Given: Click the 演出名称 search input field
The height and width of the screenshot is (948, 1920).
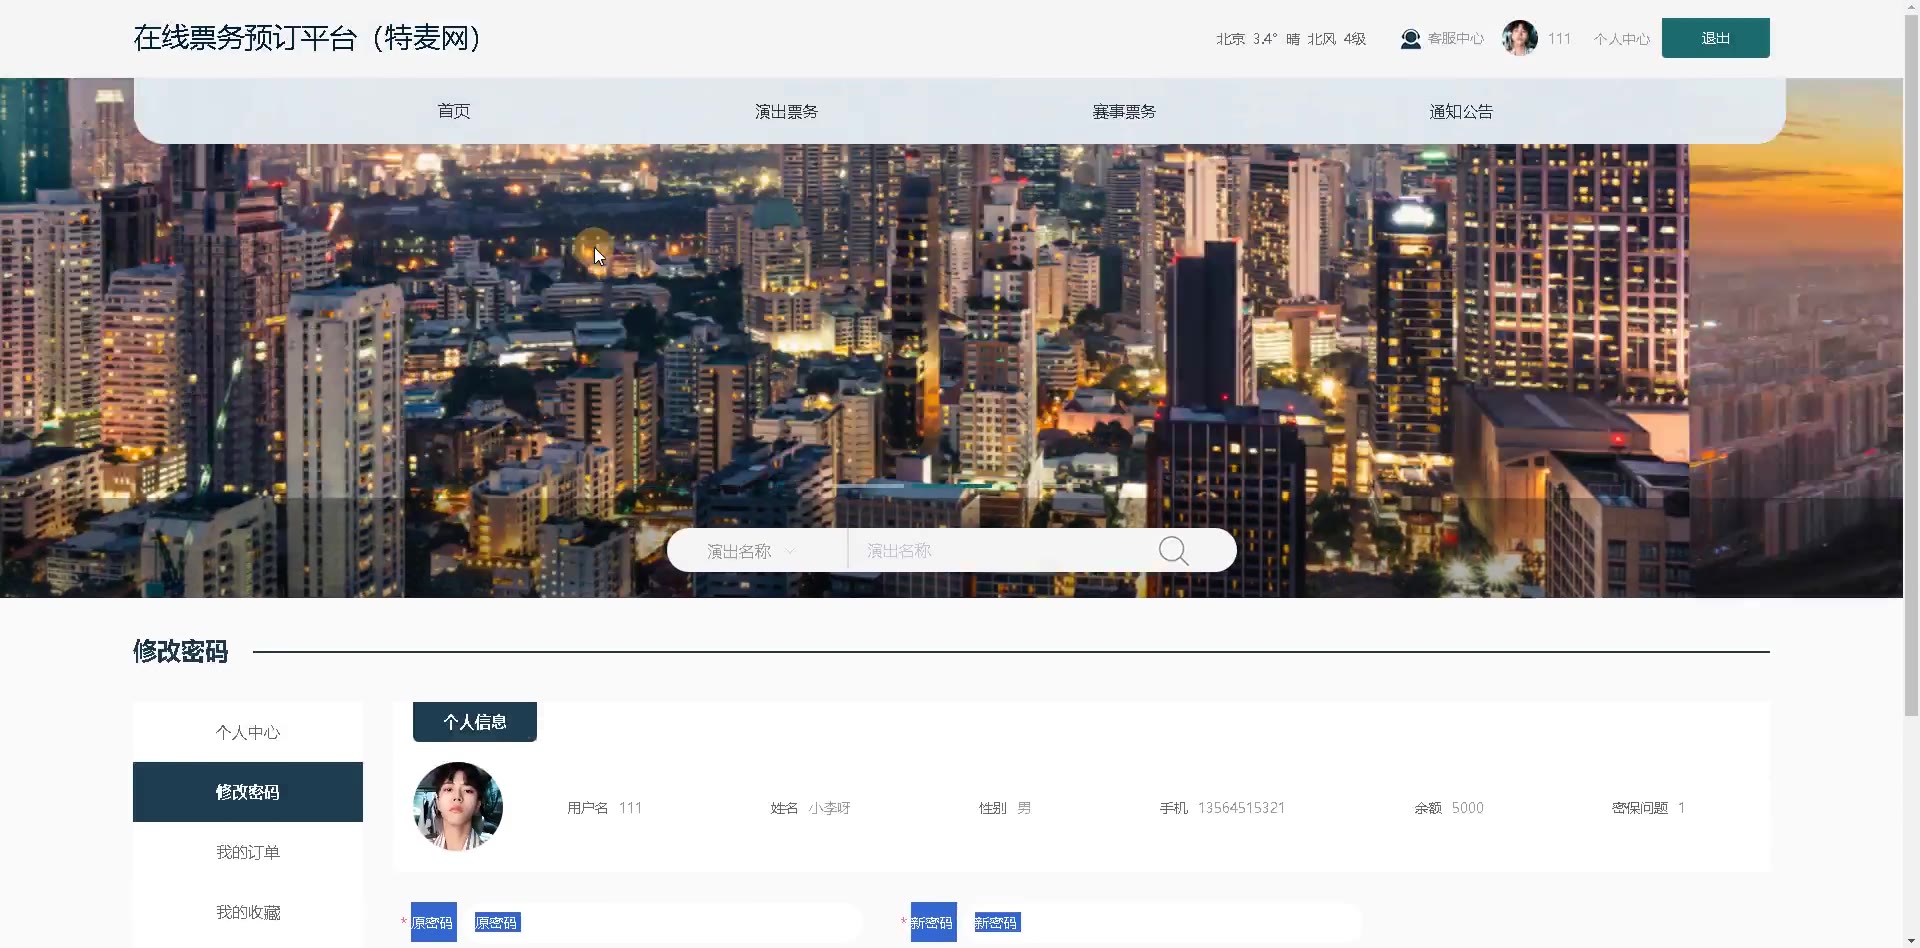Looking at the screenshot, I should click(1005, 551).
